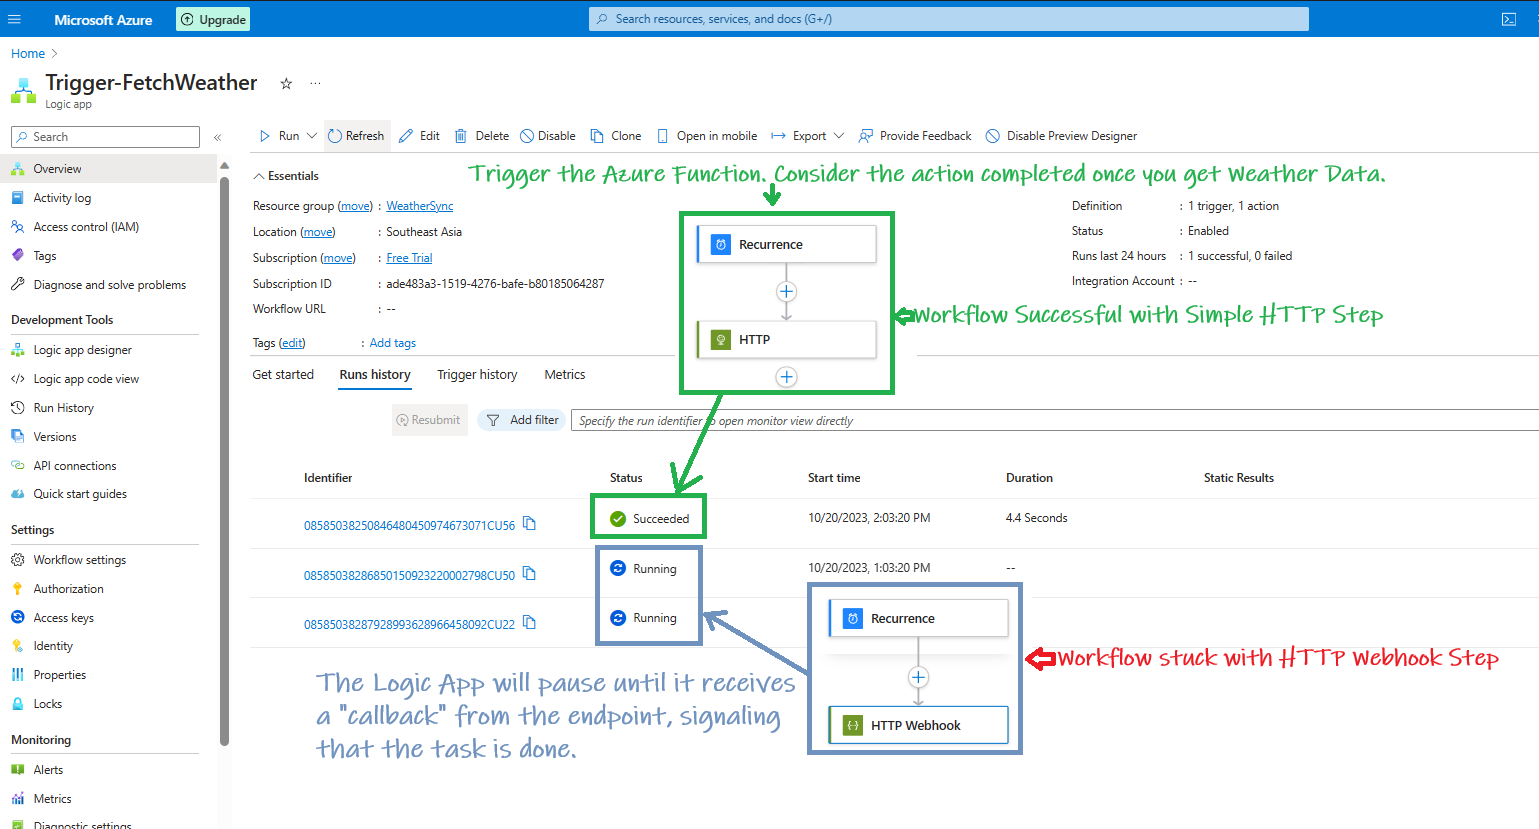Collapse the left sidebar with double chevron
Screen dimensions: 1539x829
click(217, 137)
